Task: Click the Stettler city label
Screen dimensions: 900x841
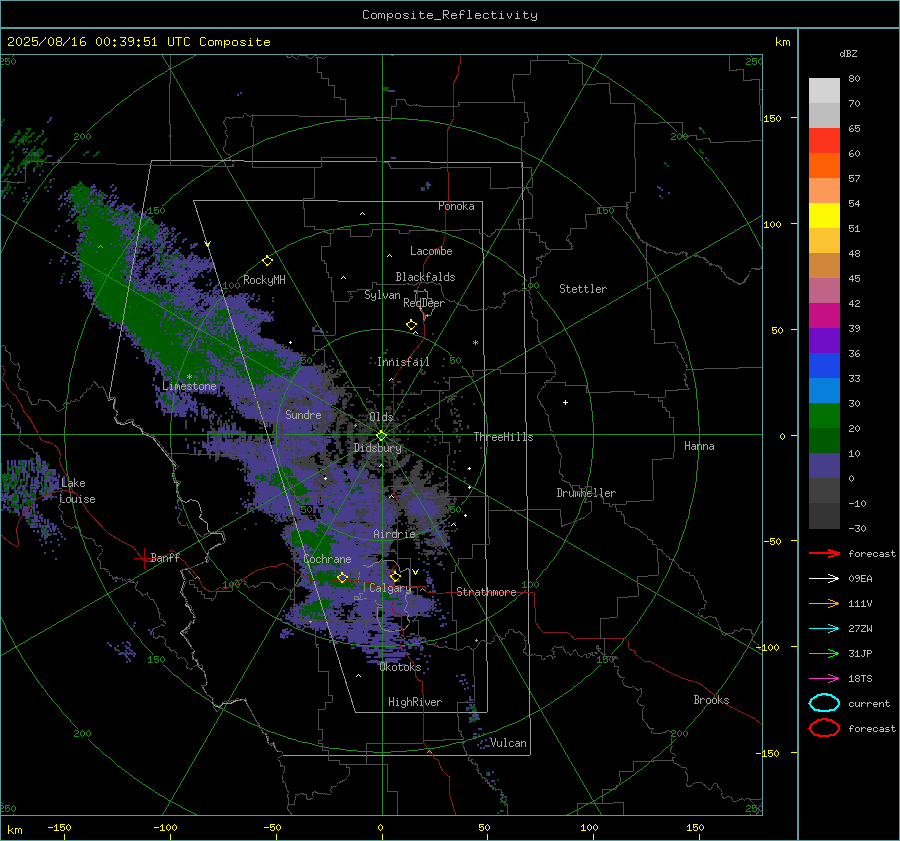Action: (x=583, y=289)
